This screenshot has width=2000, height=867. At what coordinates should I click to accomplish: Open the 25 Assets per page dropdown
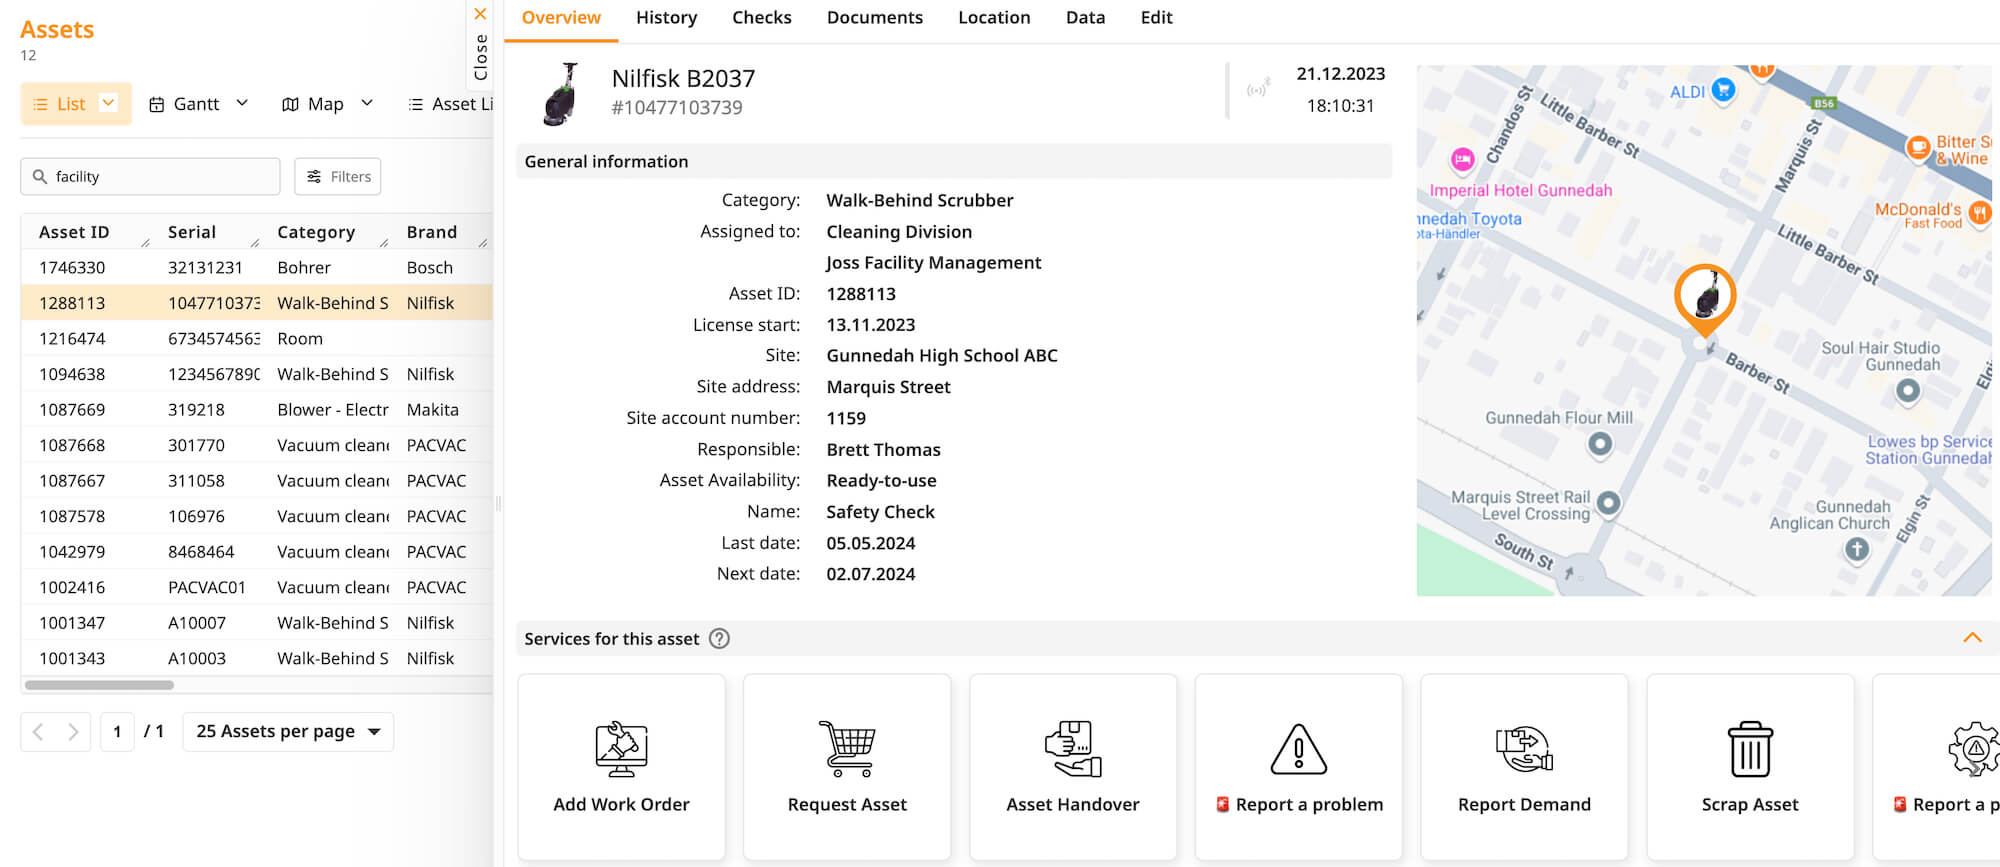coord(288,732)
